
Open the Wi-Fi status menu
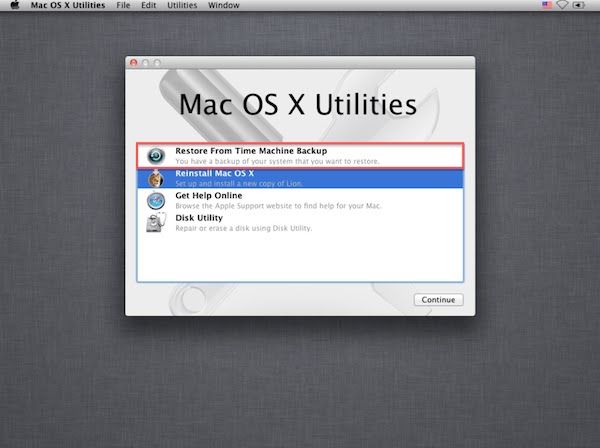[x=562, y=5]
